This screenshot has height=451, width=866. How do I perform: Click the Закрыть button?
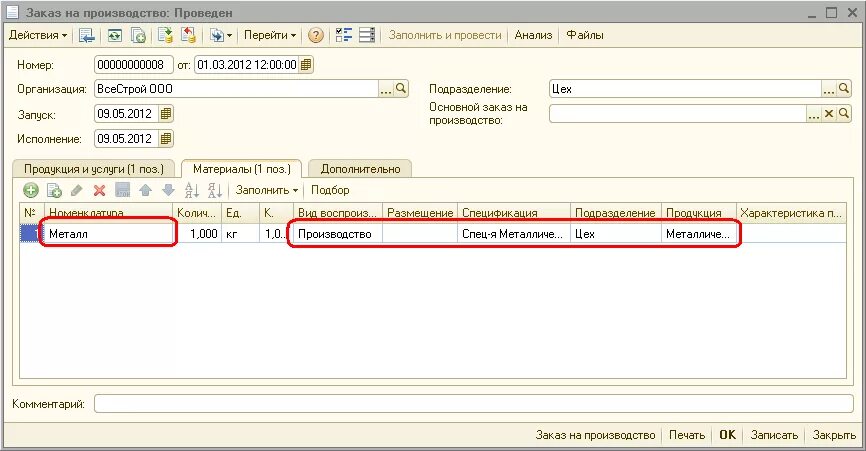click(834, 435)
